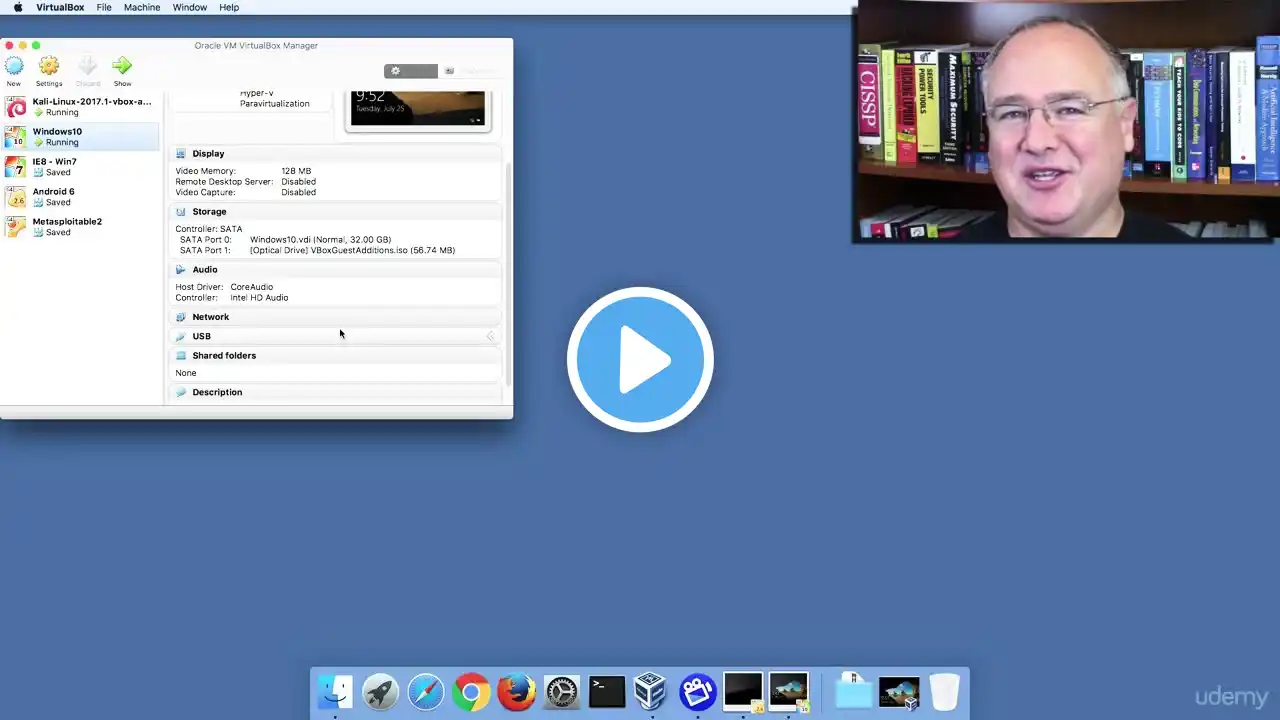The height and width of the screenshot is (720, 1280).
Task: Click the CoreAudio host driver value
Action: click(252, 287)
